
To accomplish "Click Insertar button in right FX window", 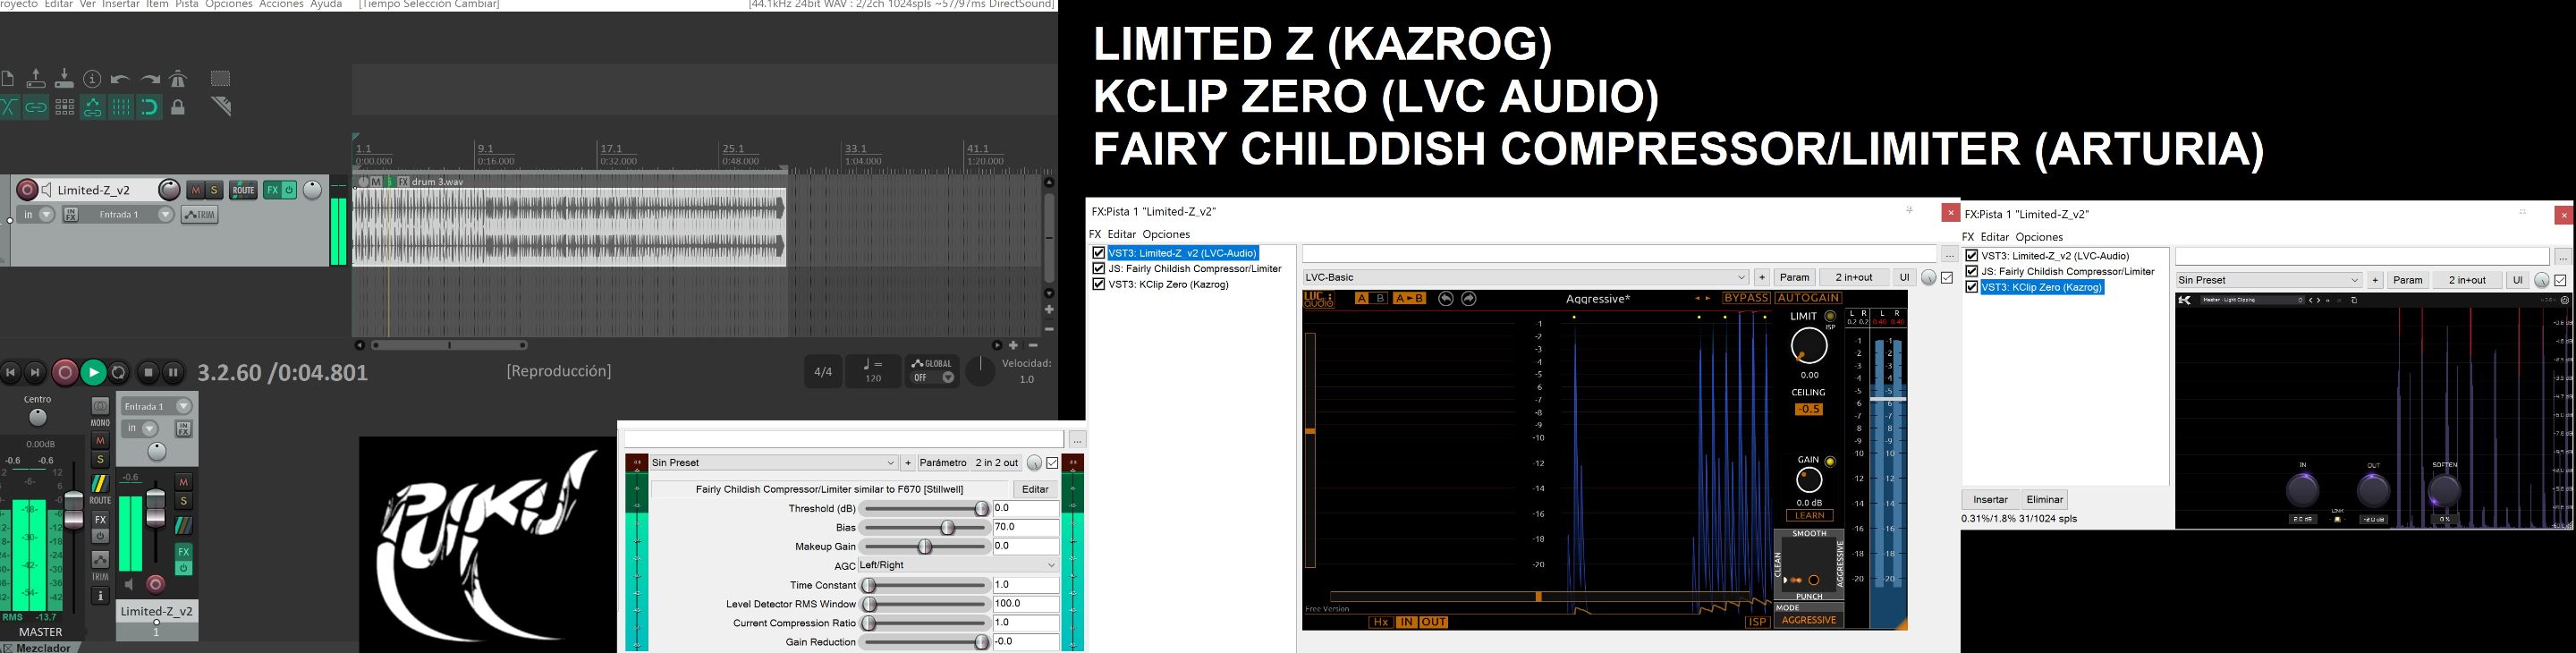I will pos(1990,499).
